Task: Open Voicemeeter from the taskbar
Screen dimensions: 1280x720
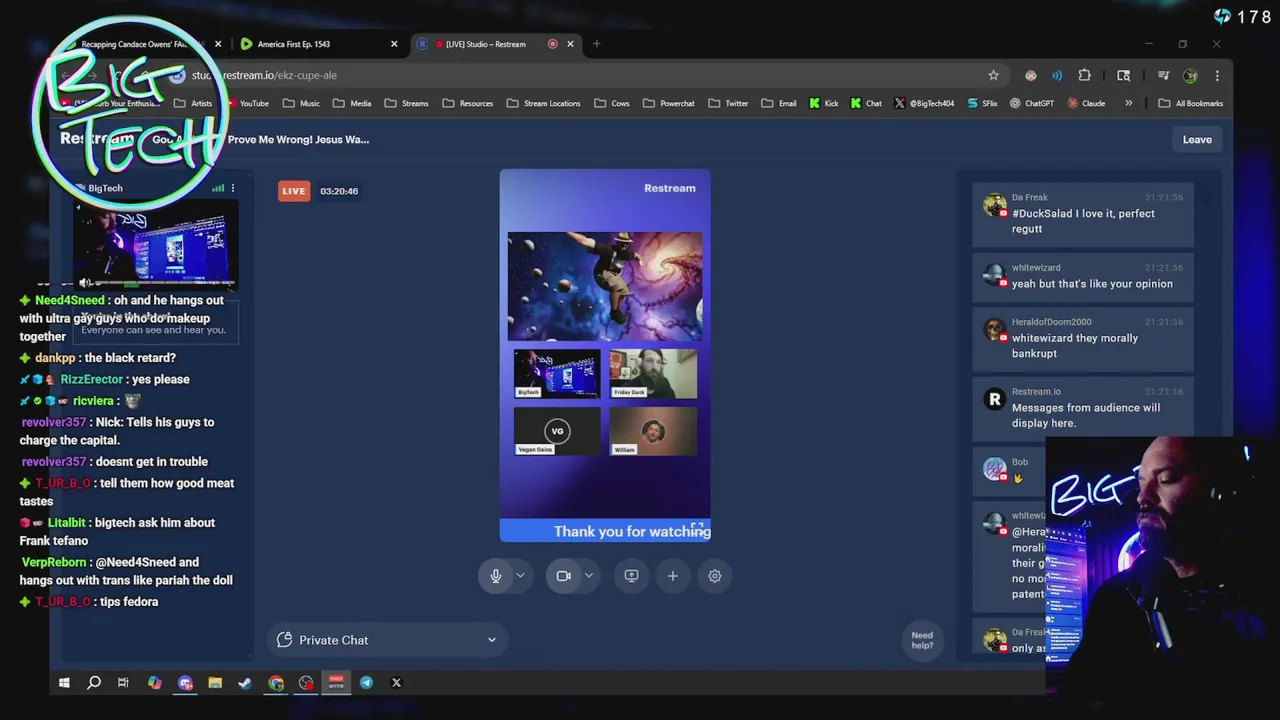Action: [x=336, y=683]
